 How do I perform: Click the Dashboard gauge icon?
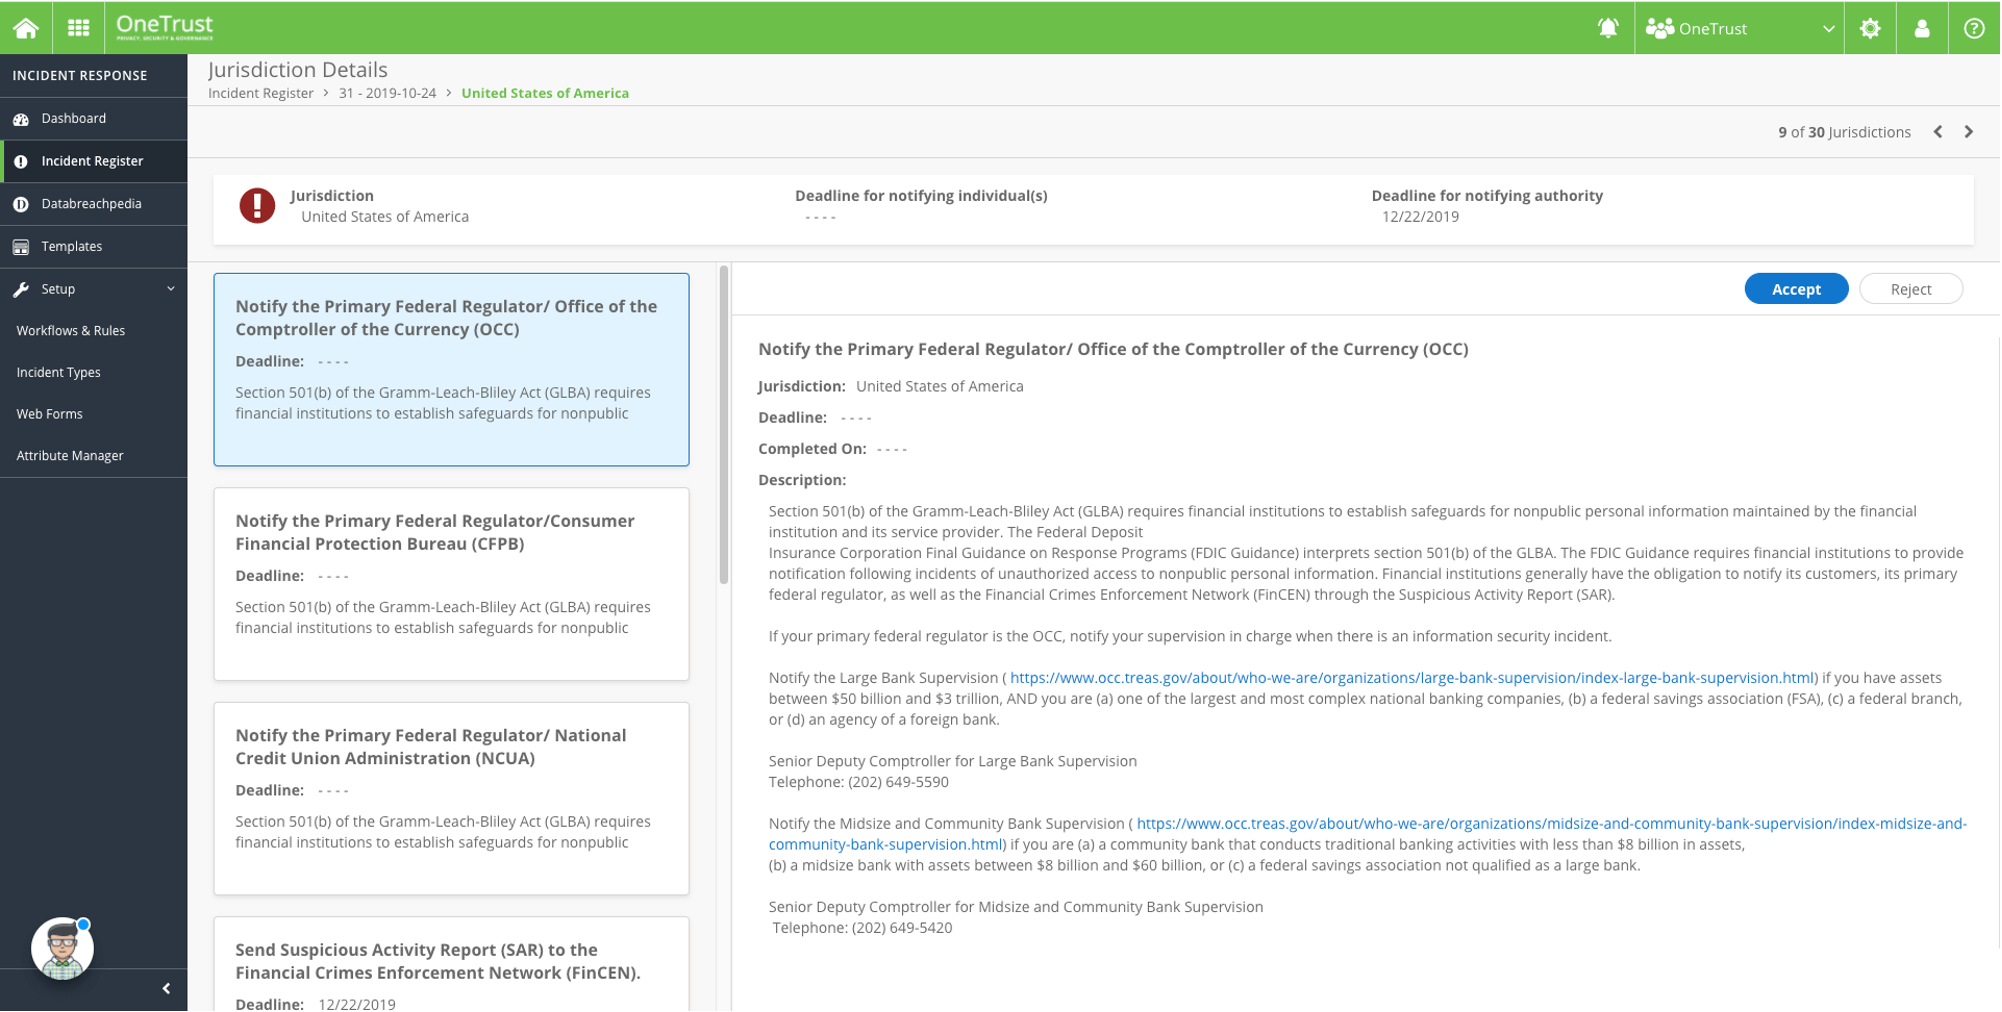pos(21,119)
